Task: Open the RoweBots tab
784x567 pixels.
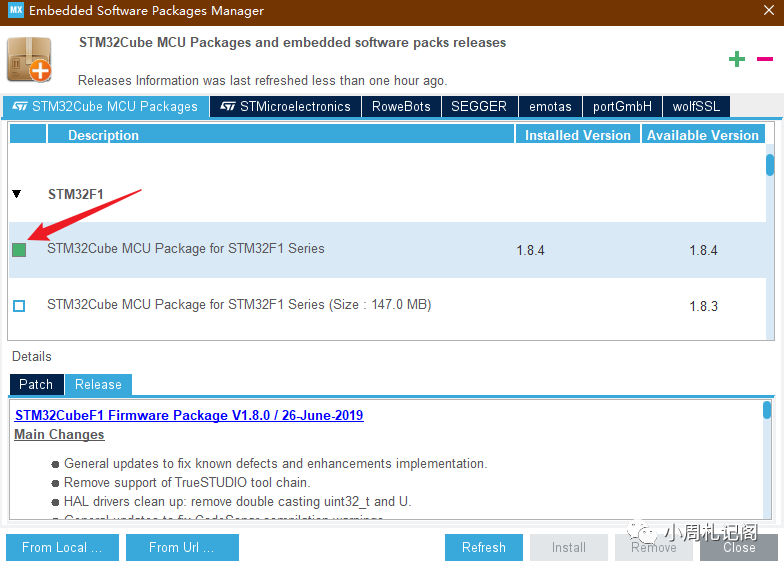Action: click(401, 106)
